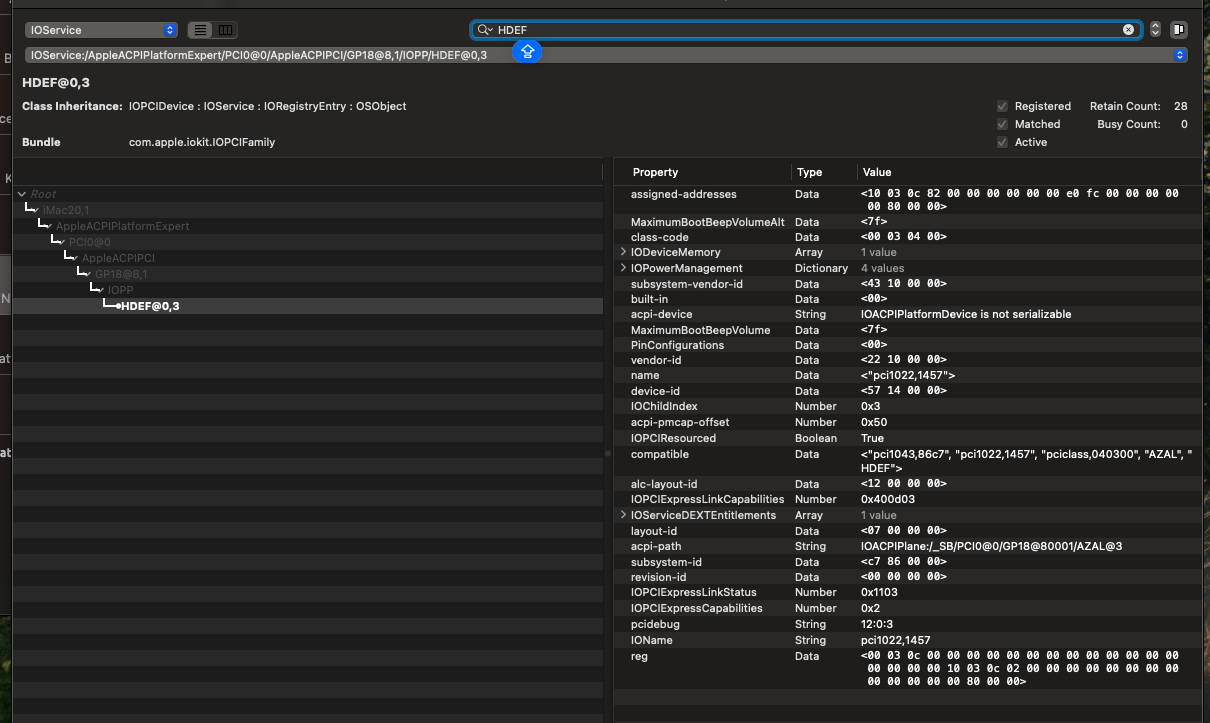
Task: Toggle the inspector sidebar panel icon
Action: click(x=1179, y=30)
